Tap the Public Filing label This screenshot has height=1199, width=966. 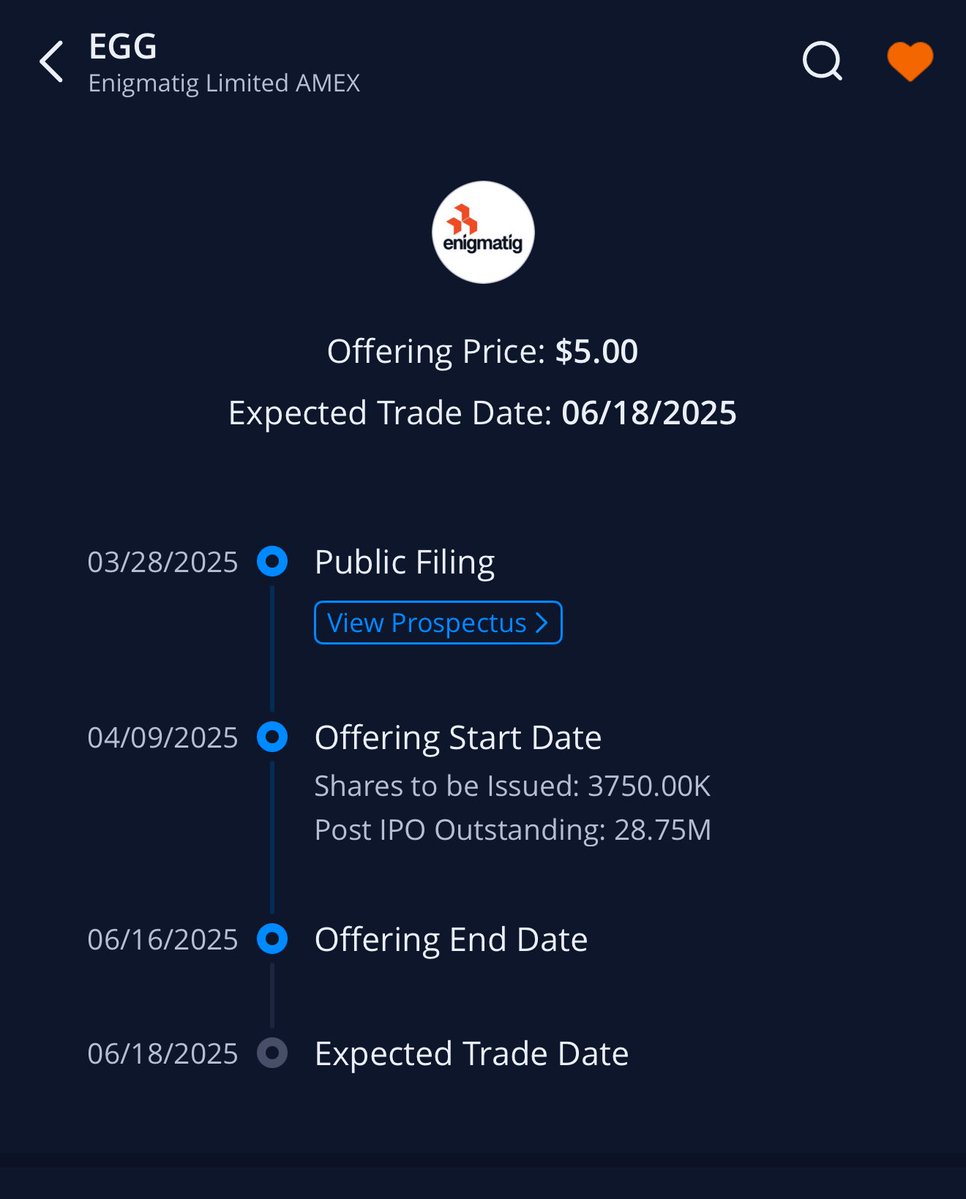[405, 562]
